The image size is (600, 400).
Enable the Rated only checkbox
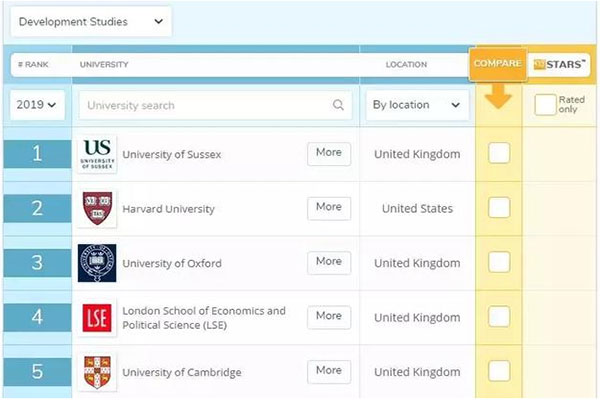click(544, 103)
